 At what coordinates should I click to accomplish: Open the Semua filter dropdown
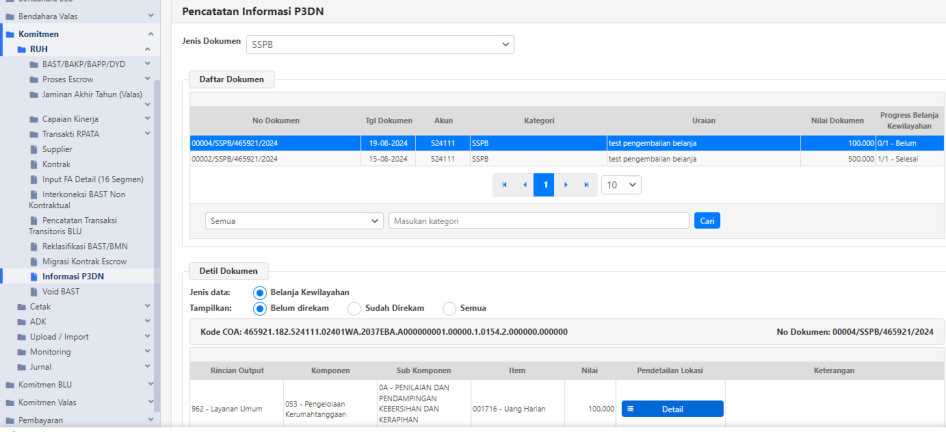coord(293,220)
